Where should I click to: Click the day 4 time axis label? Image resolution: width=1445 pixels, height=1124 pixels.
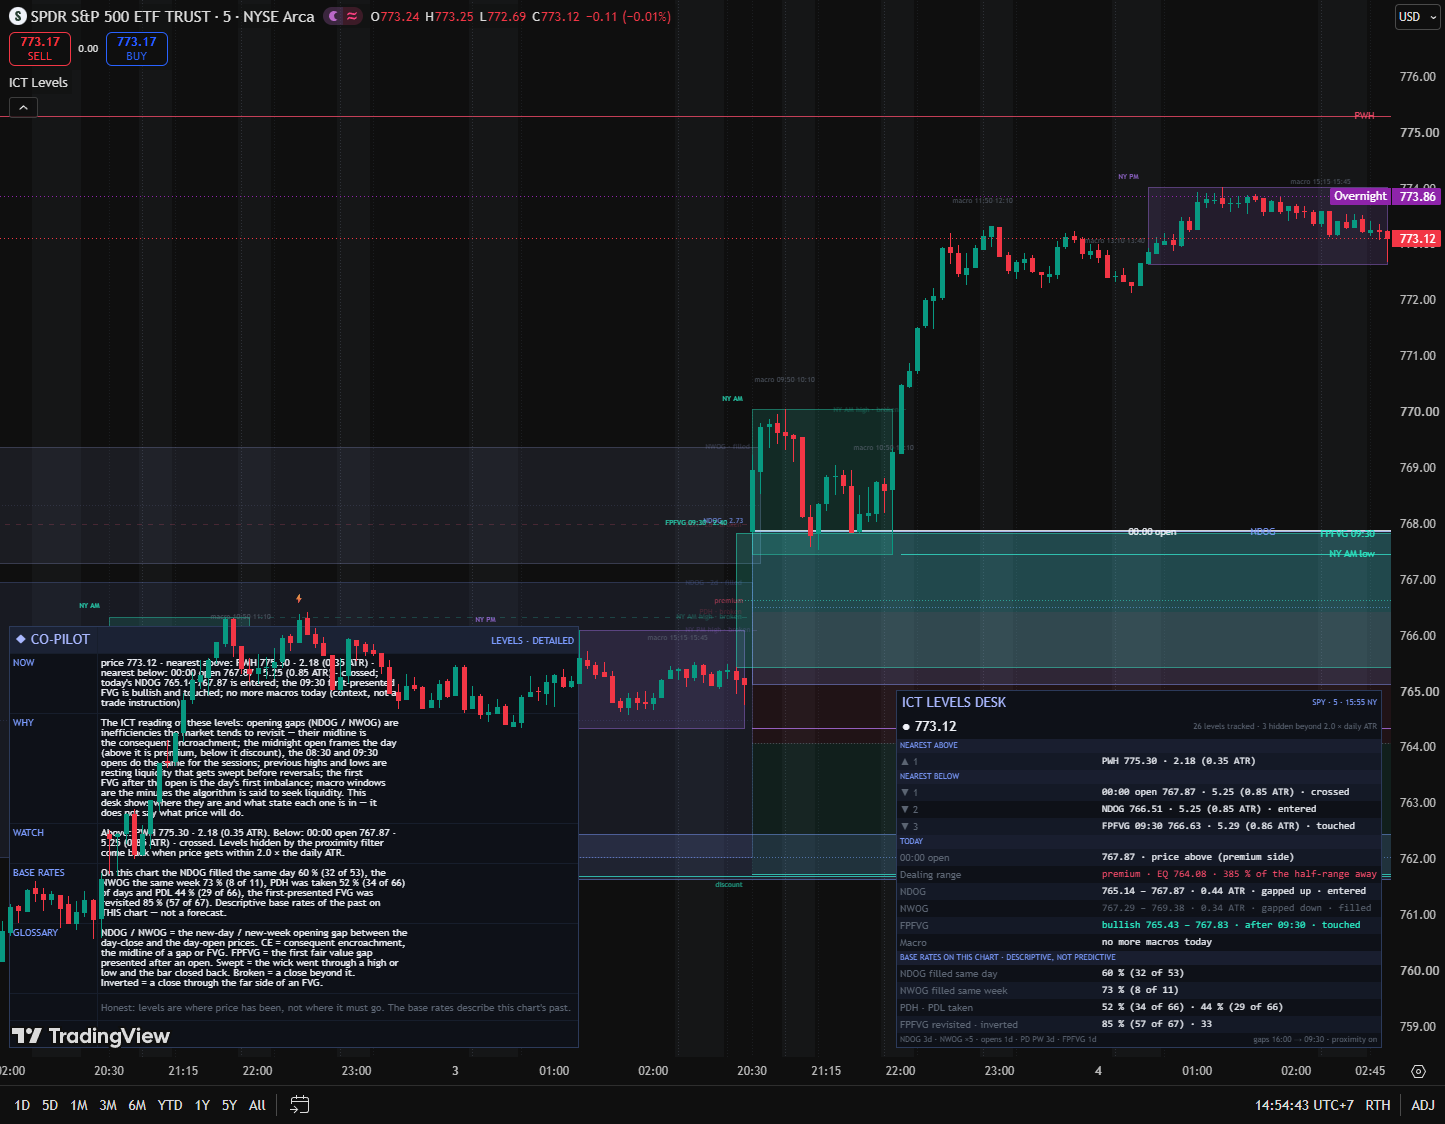(x=1098, y=1071)
